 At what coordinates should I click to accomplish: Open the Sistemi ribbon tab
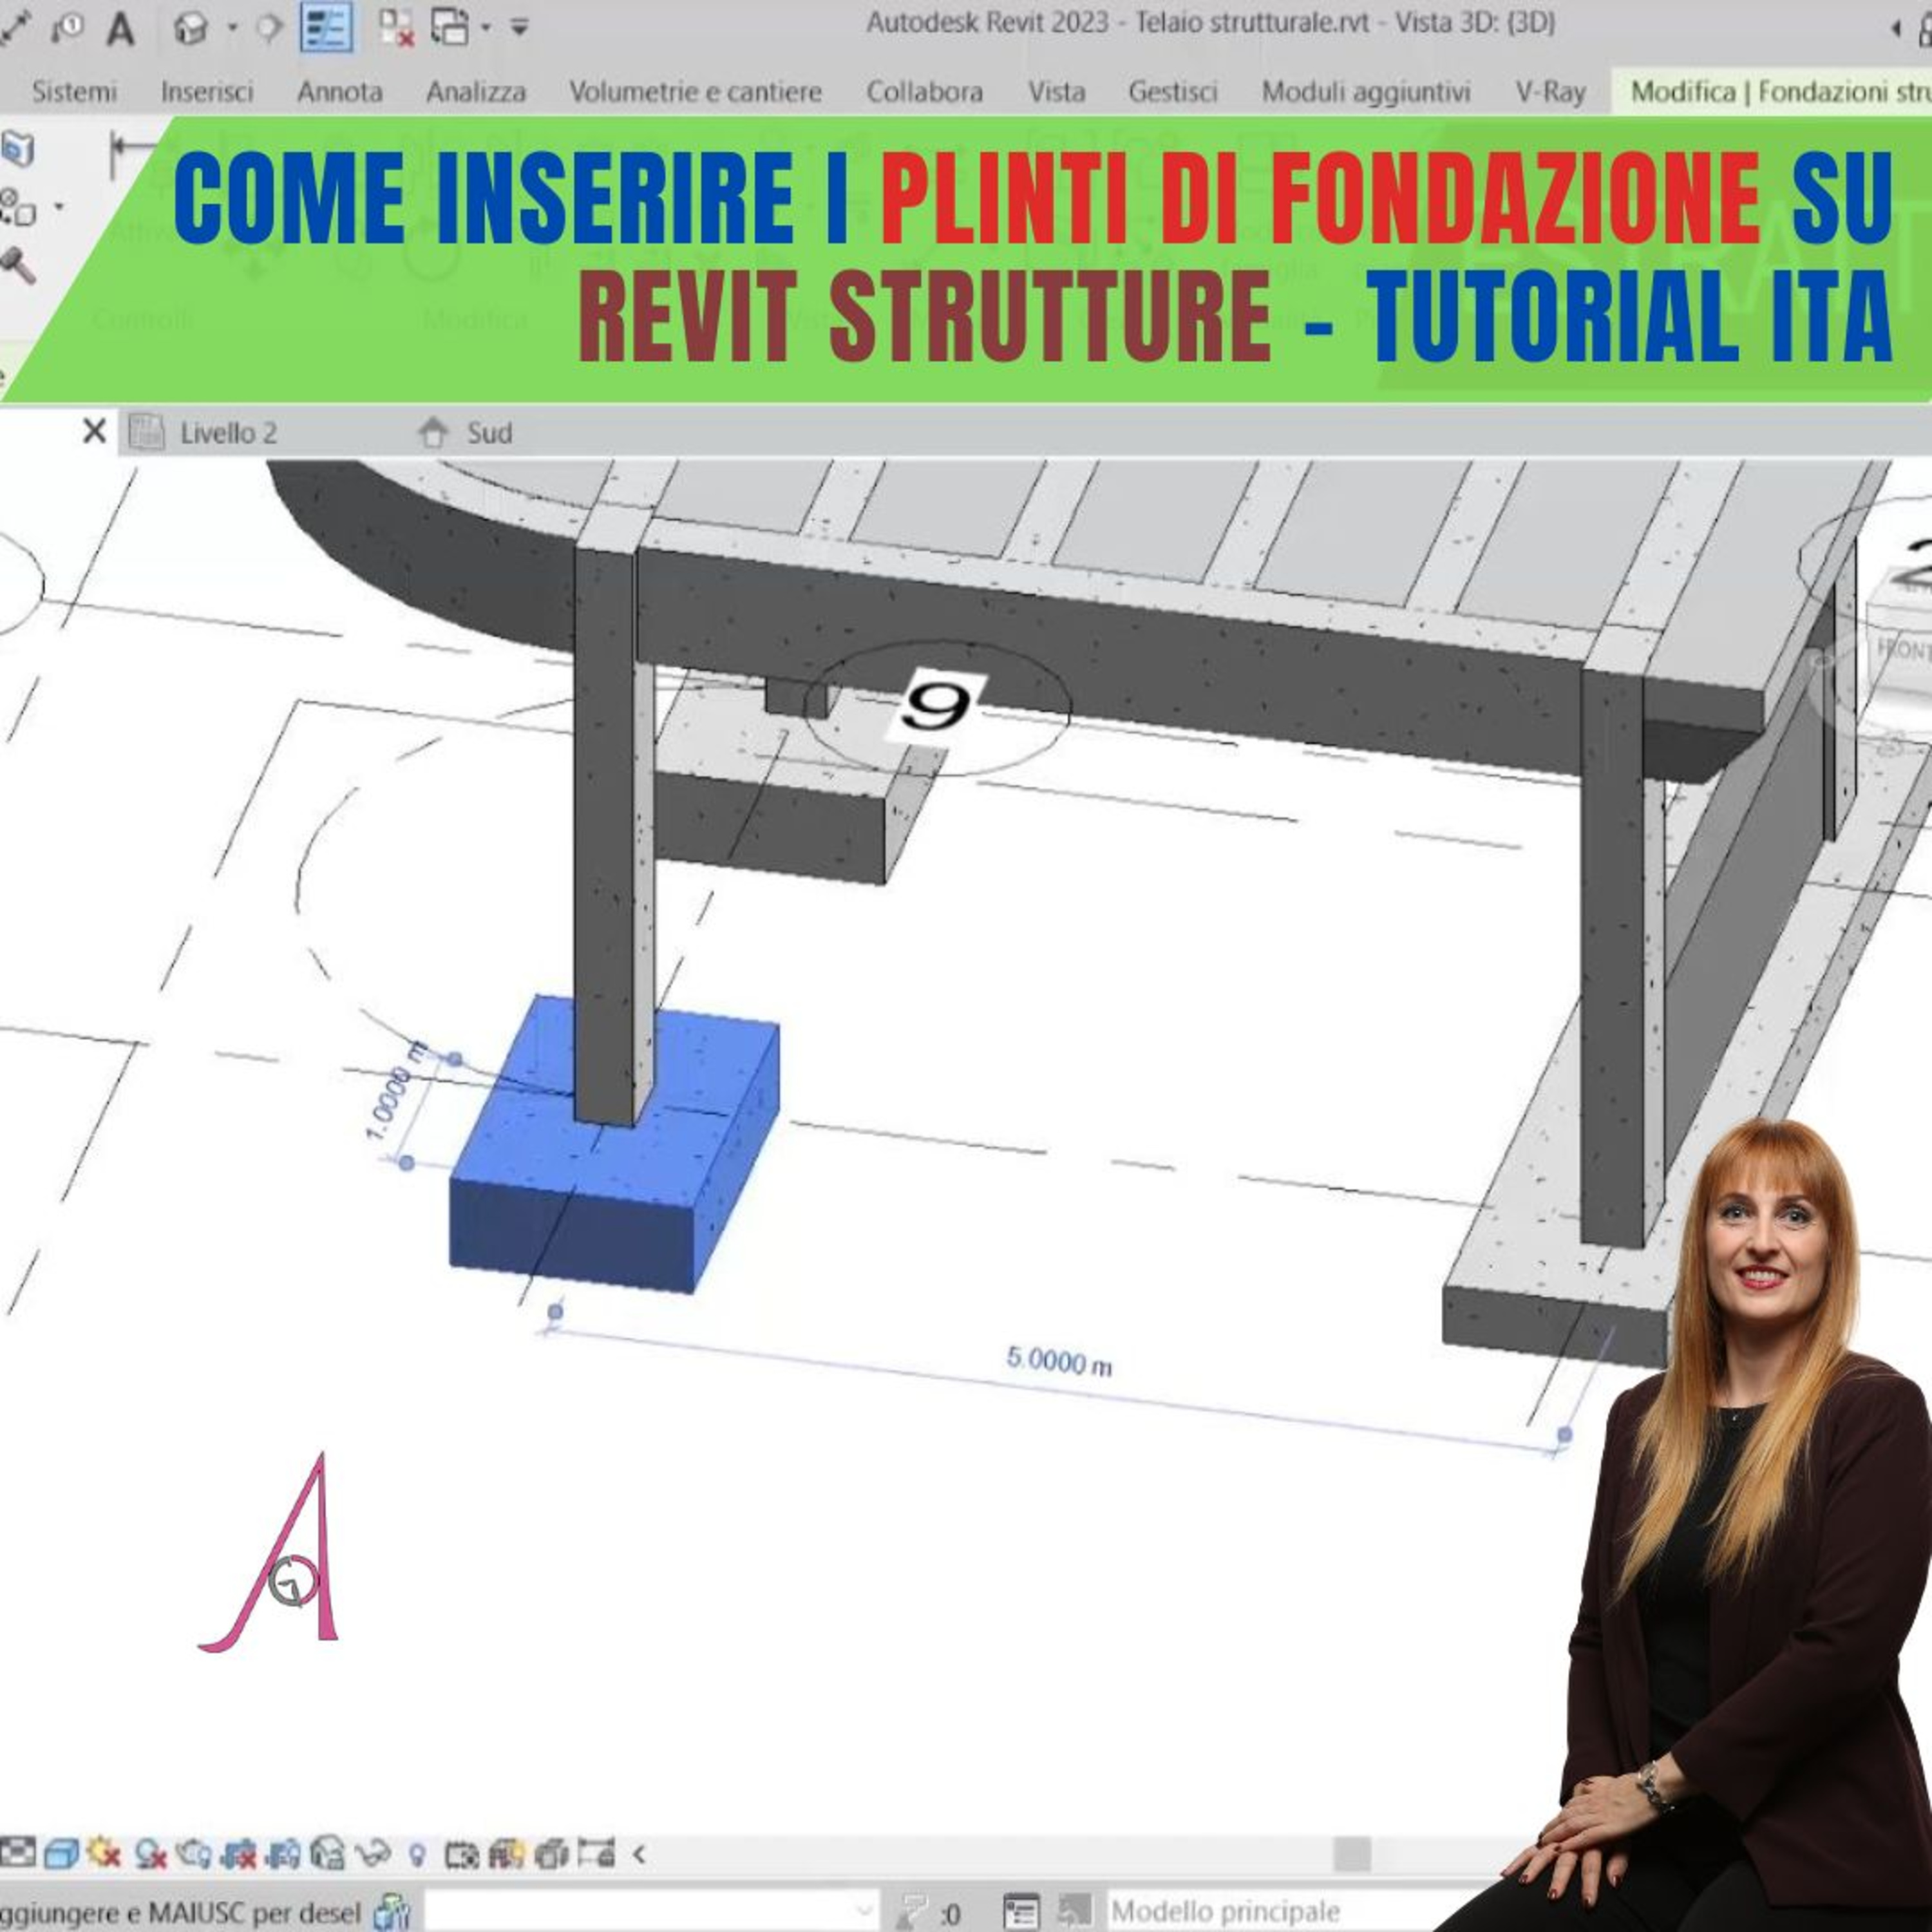(x=74, y=92)
